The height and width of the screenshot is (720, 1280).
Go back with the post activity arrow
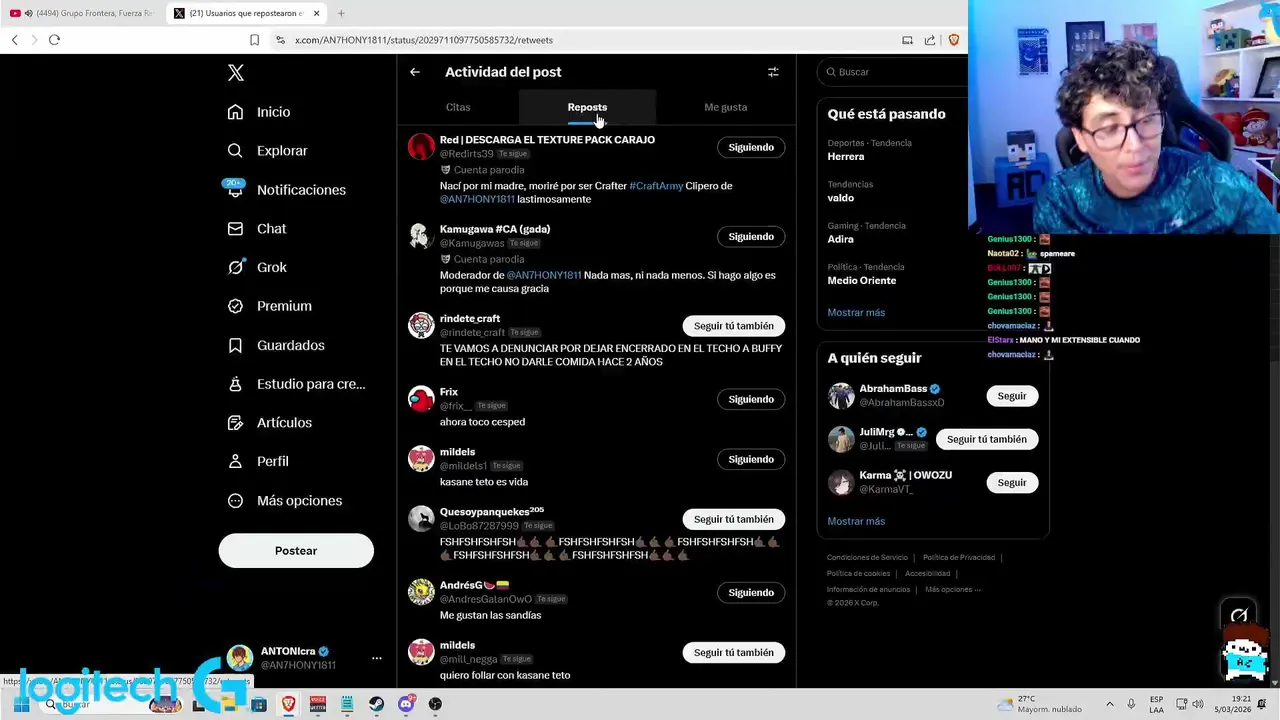coord(415,72)
